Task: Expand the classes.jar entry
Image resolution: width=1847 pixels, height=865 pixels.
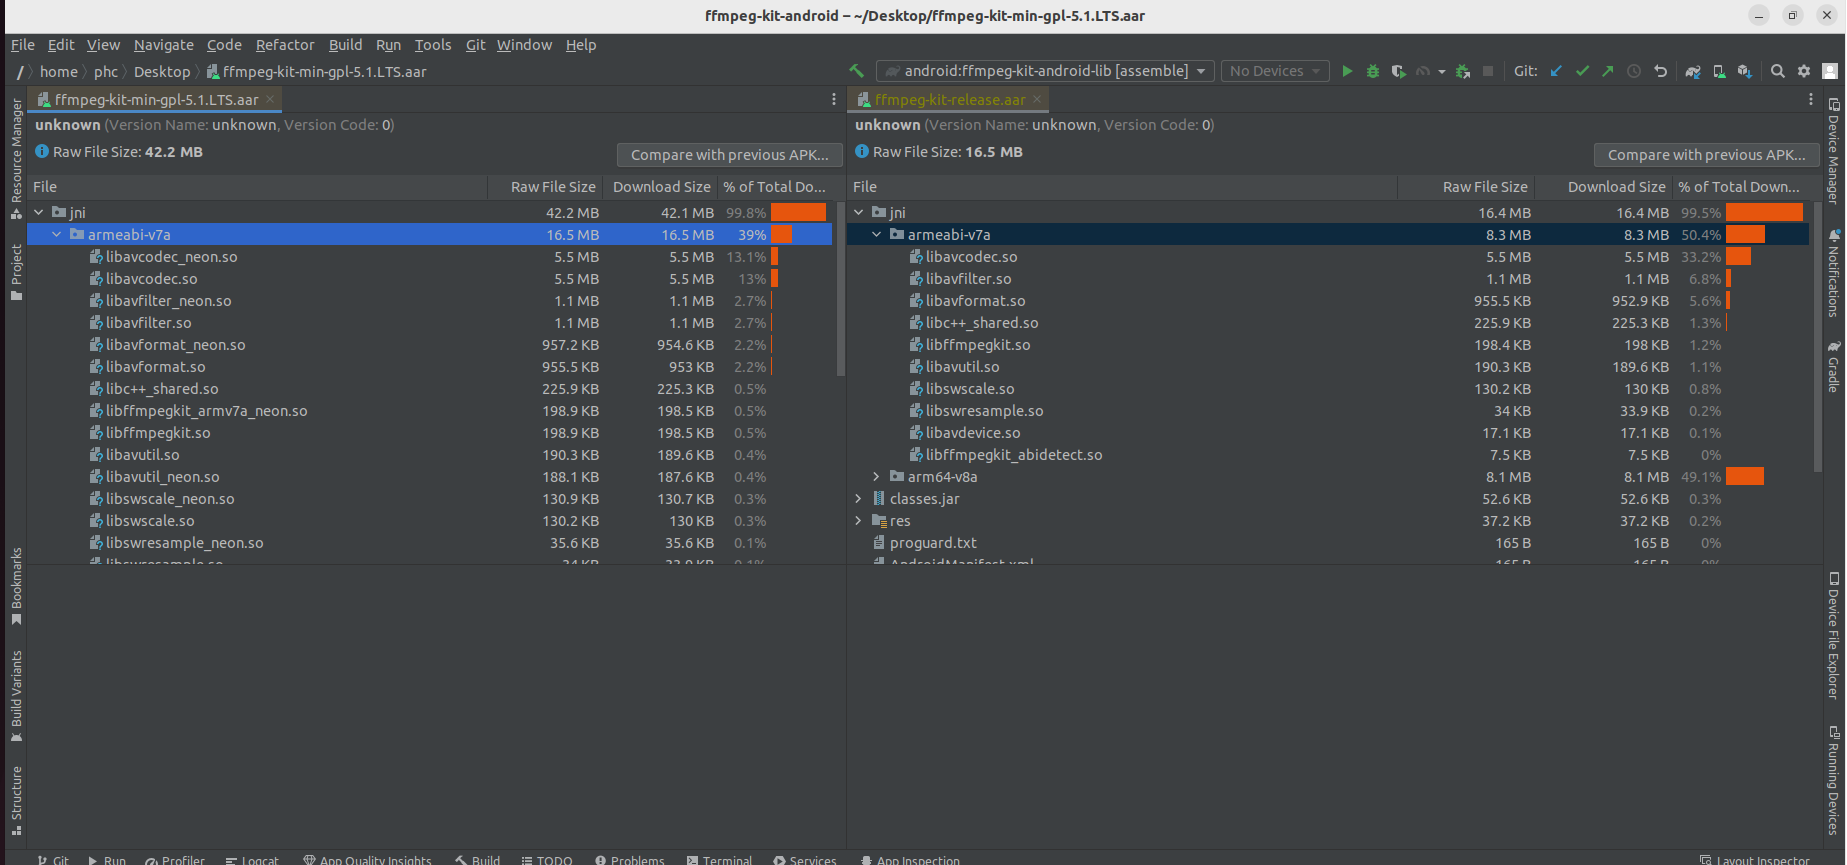Action: click(x=859, y=498)
